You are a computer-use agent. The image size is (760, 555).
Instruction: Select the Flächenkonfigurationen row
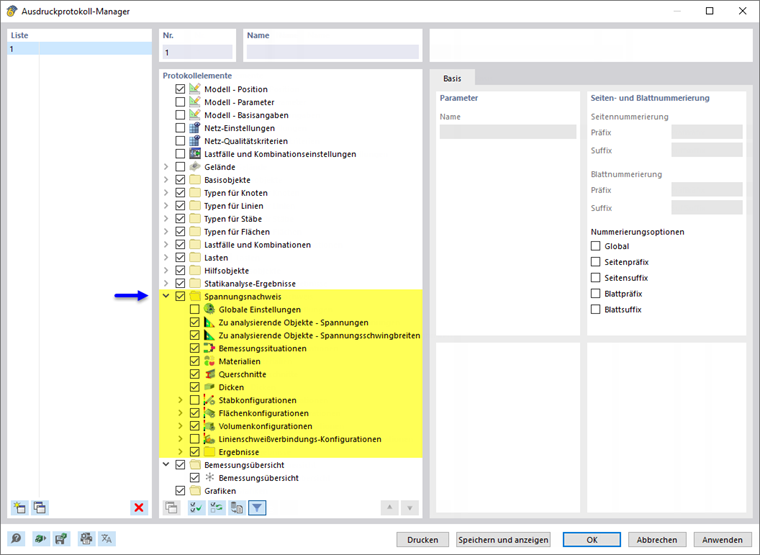[291, 413]
